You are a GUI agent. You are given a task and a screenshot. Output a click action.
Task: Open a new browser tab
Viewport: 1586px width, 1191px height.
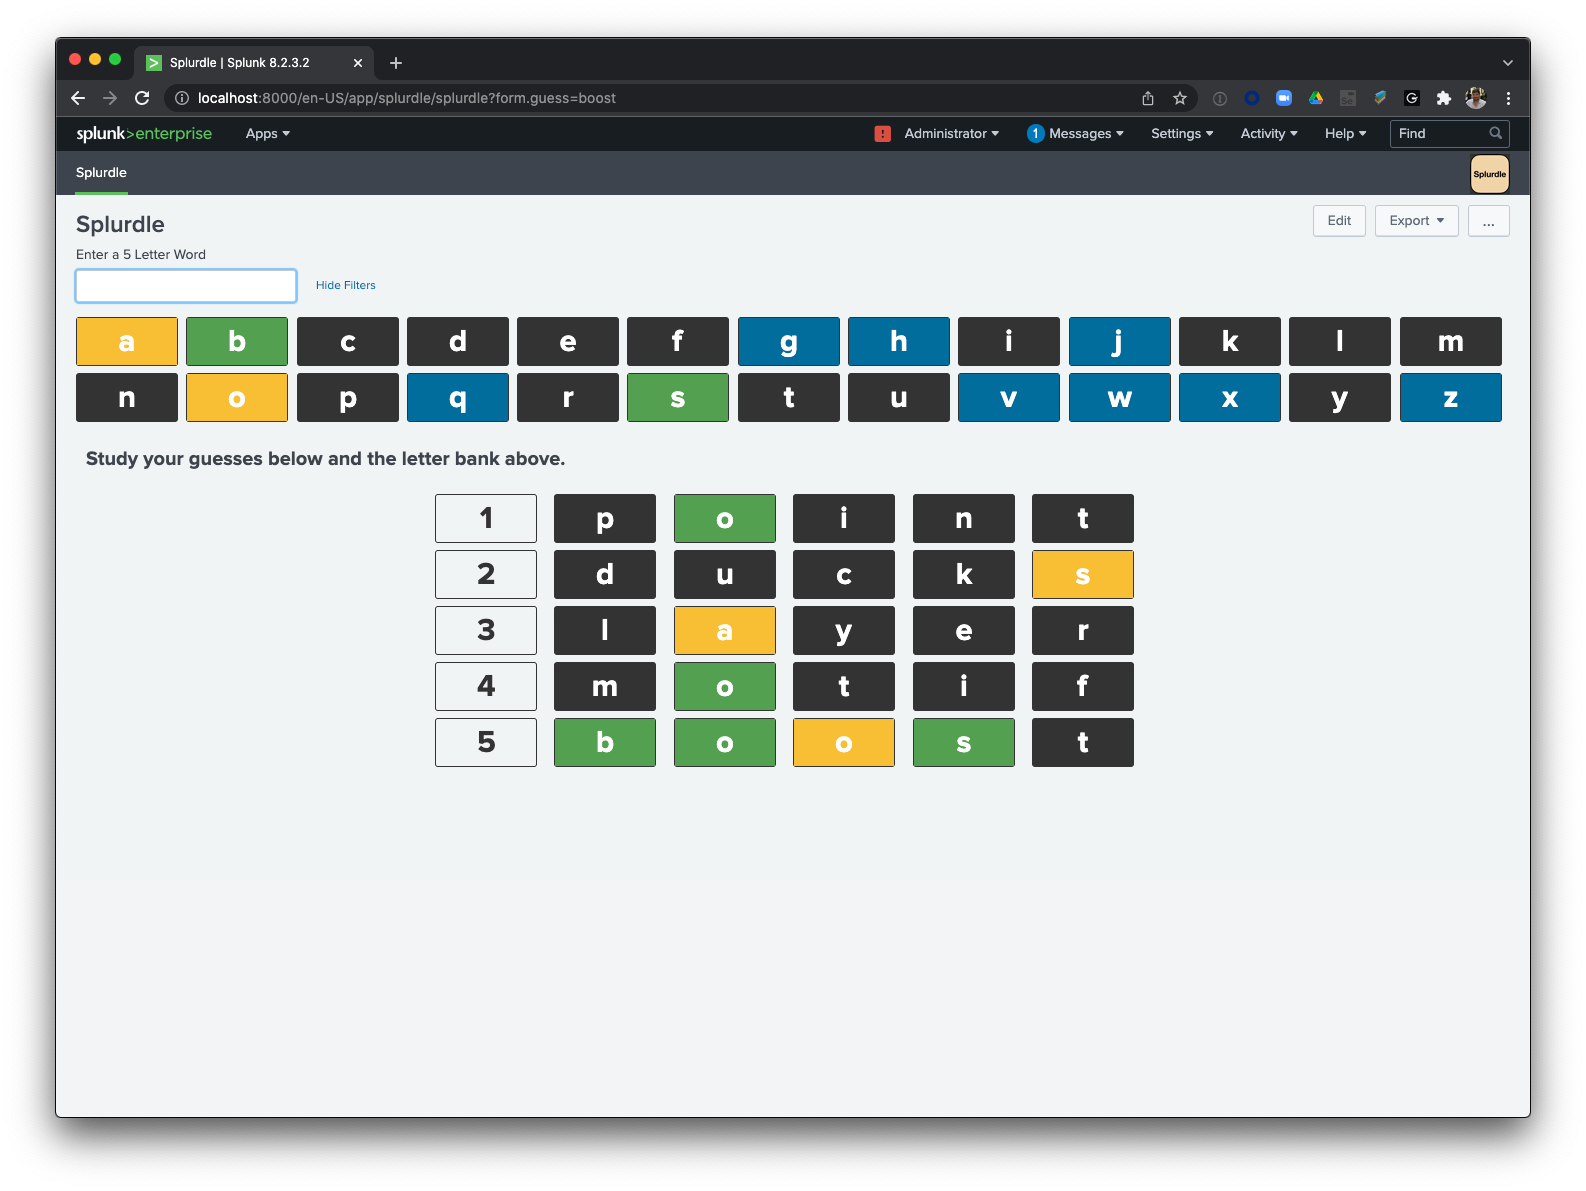pos(396,63)
